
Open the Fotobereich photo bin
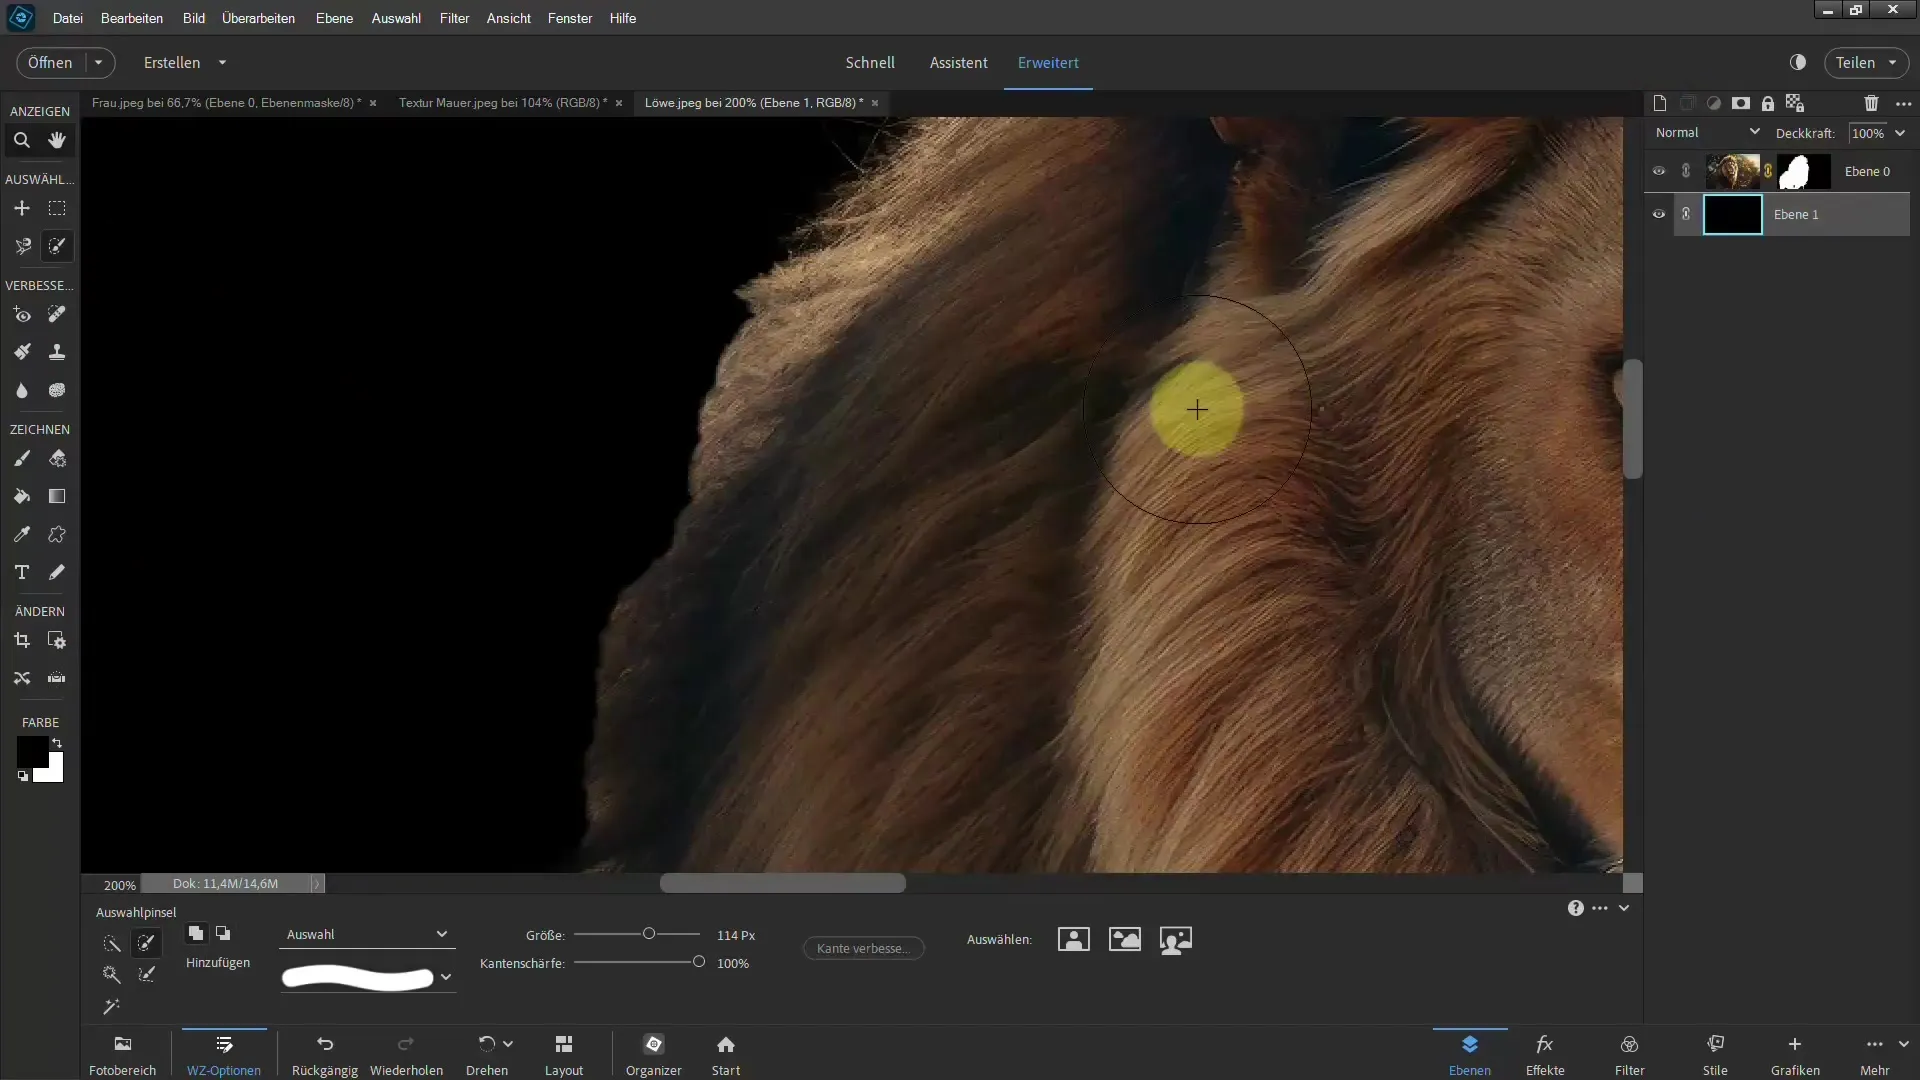pos(123,1055)
